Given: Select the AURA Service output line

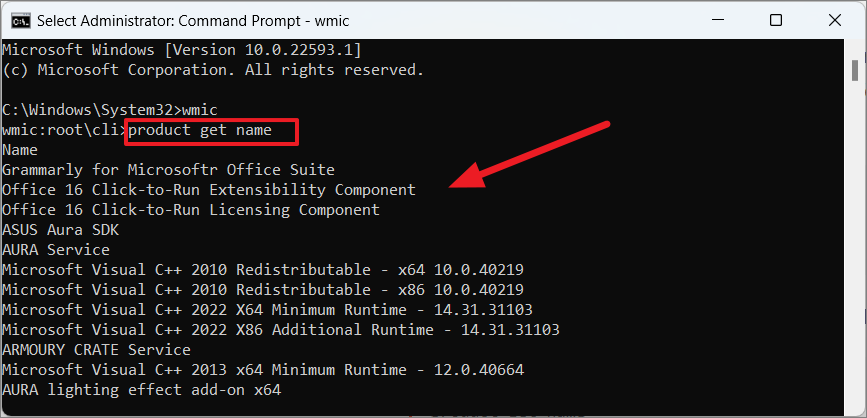Looking at the screenshot, I should tap(56, 250).
